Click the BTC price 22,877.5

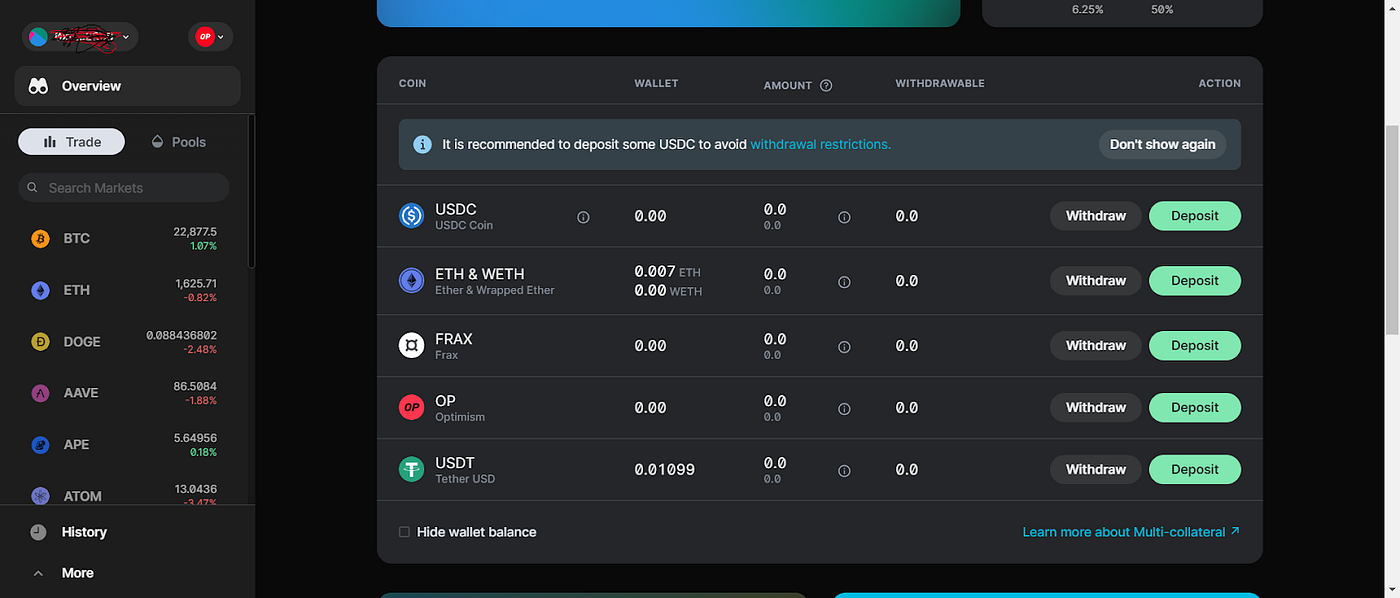coord(195,232)
